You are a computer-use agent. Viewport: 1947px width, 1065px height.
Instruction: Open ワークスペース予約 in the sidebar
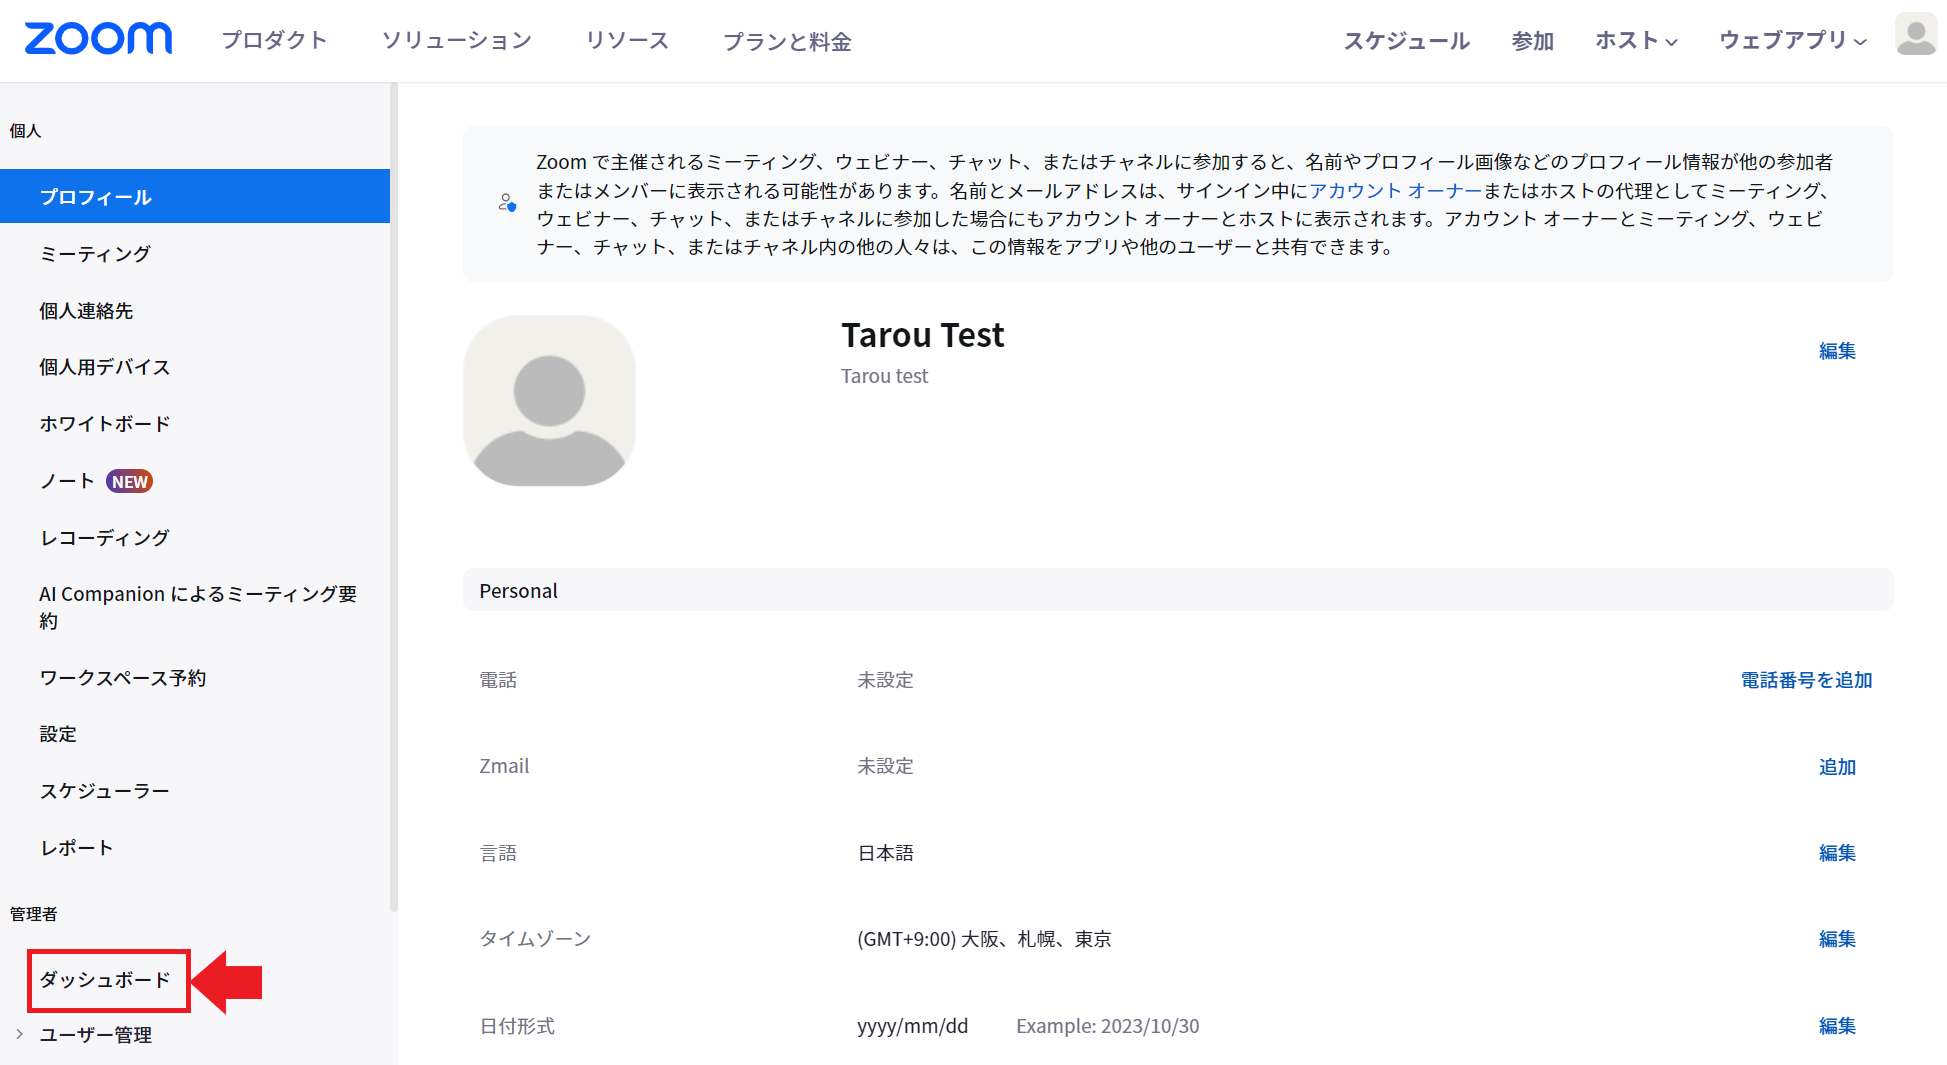122,678
